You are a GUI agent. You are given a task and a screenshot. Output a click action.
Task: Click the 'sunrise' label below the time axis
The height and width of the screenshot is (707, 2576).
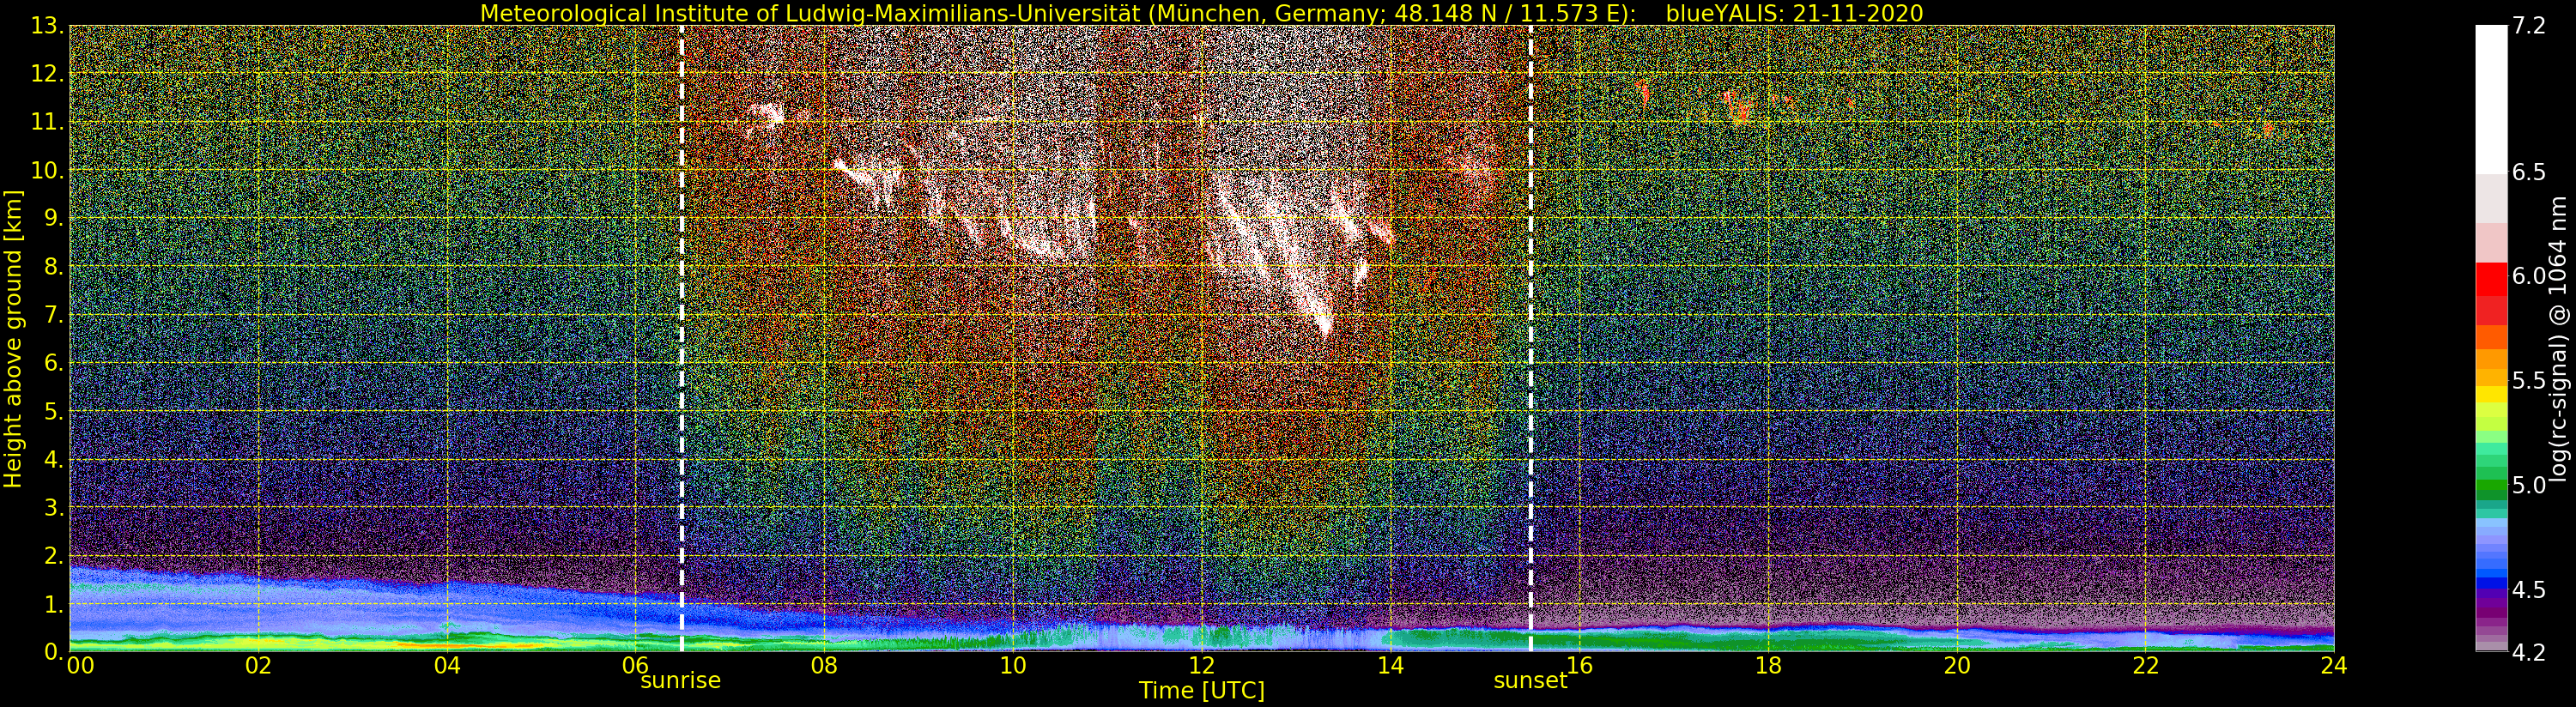point(680,681)
